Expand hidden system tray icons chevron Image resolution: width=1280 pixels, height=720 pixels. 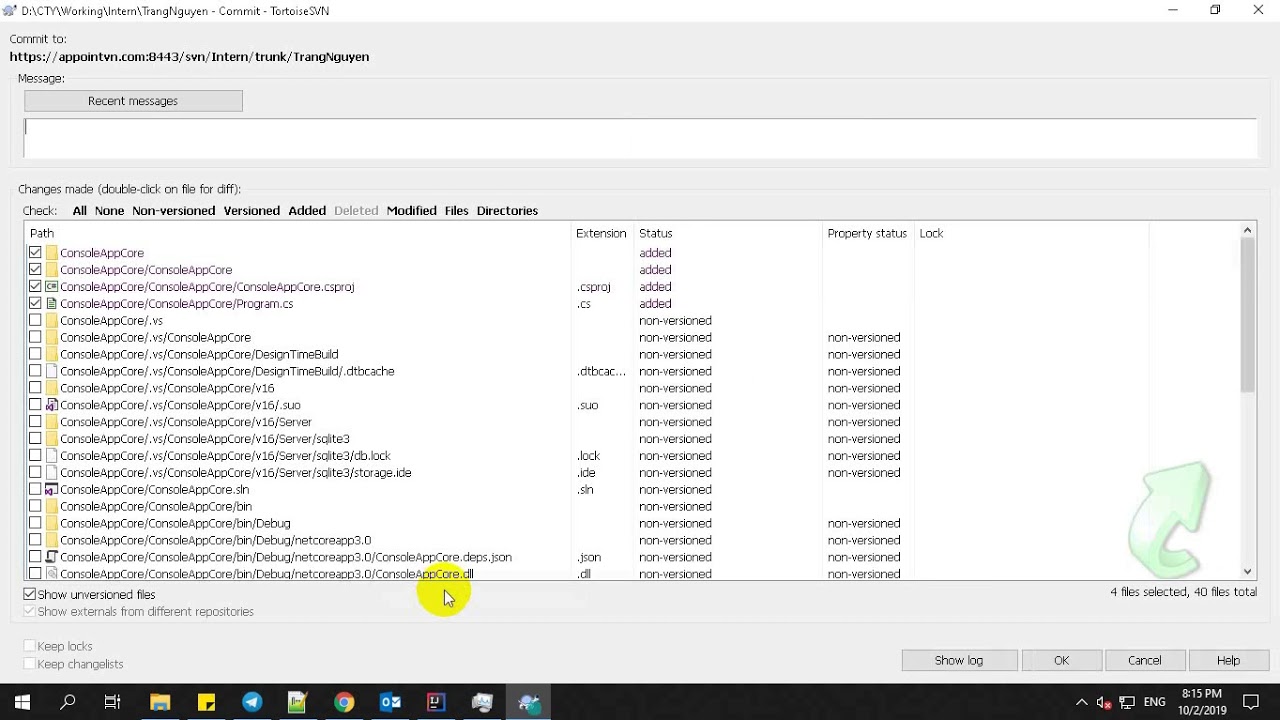(x=1081, y=703)
